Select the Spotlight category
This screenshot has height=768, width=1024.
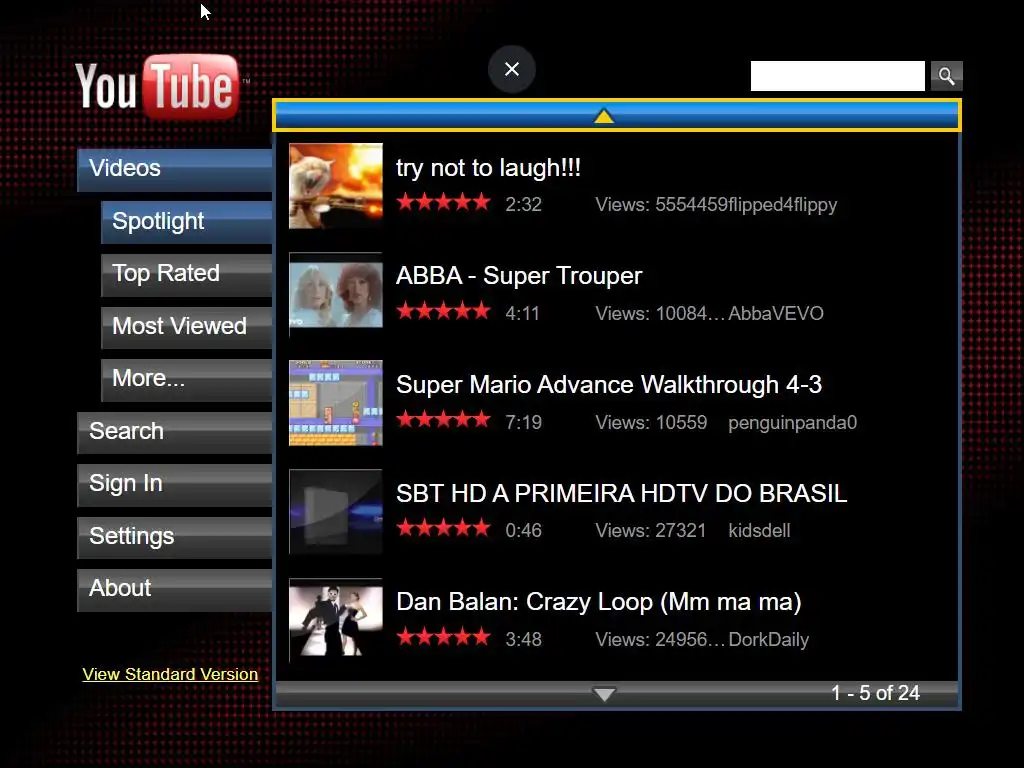click(187, 222)
